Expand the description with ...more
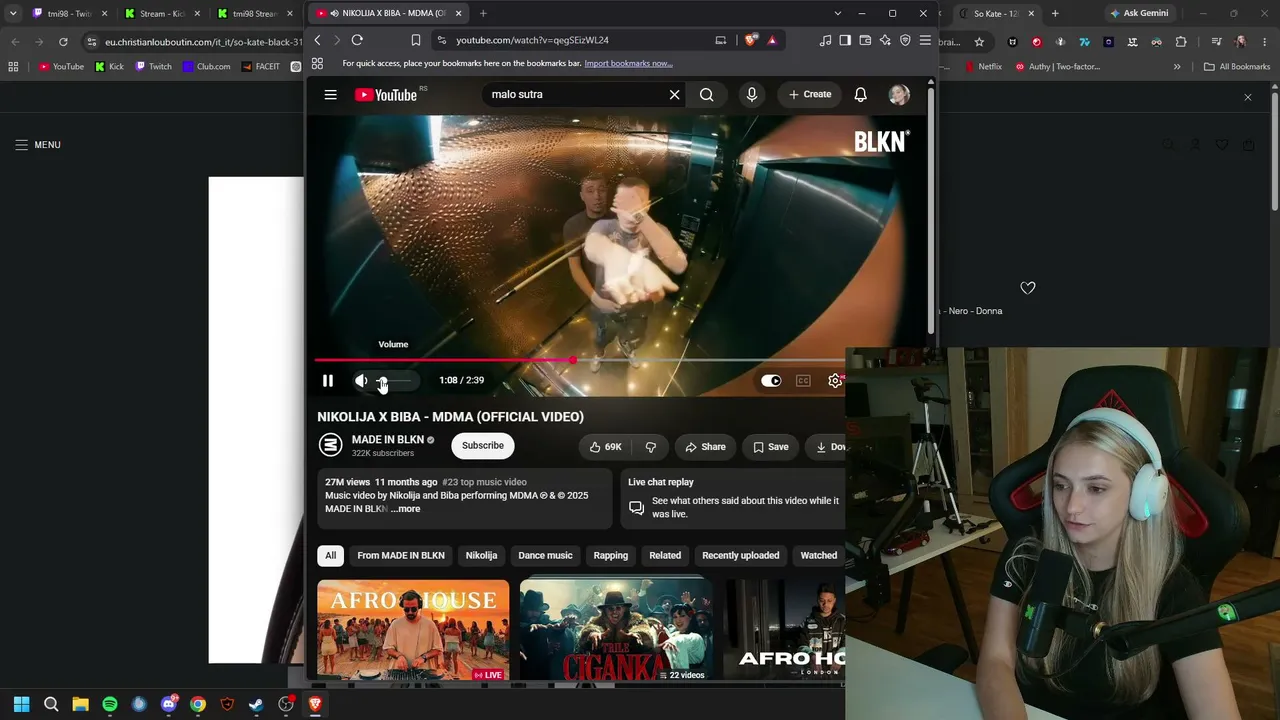The width and height of the screenshot is (1280, 720). [x=405, y=509]
